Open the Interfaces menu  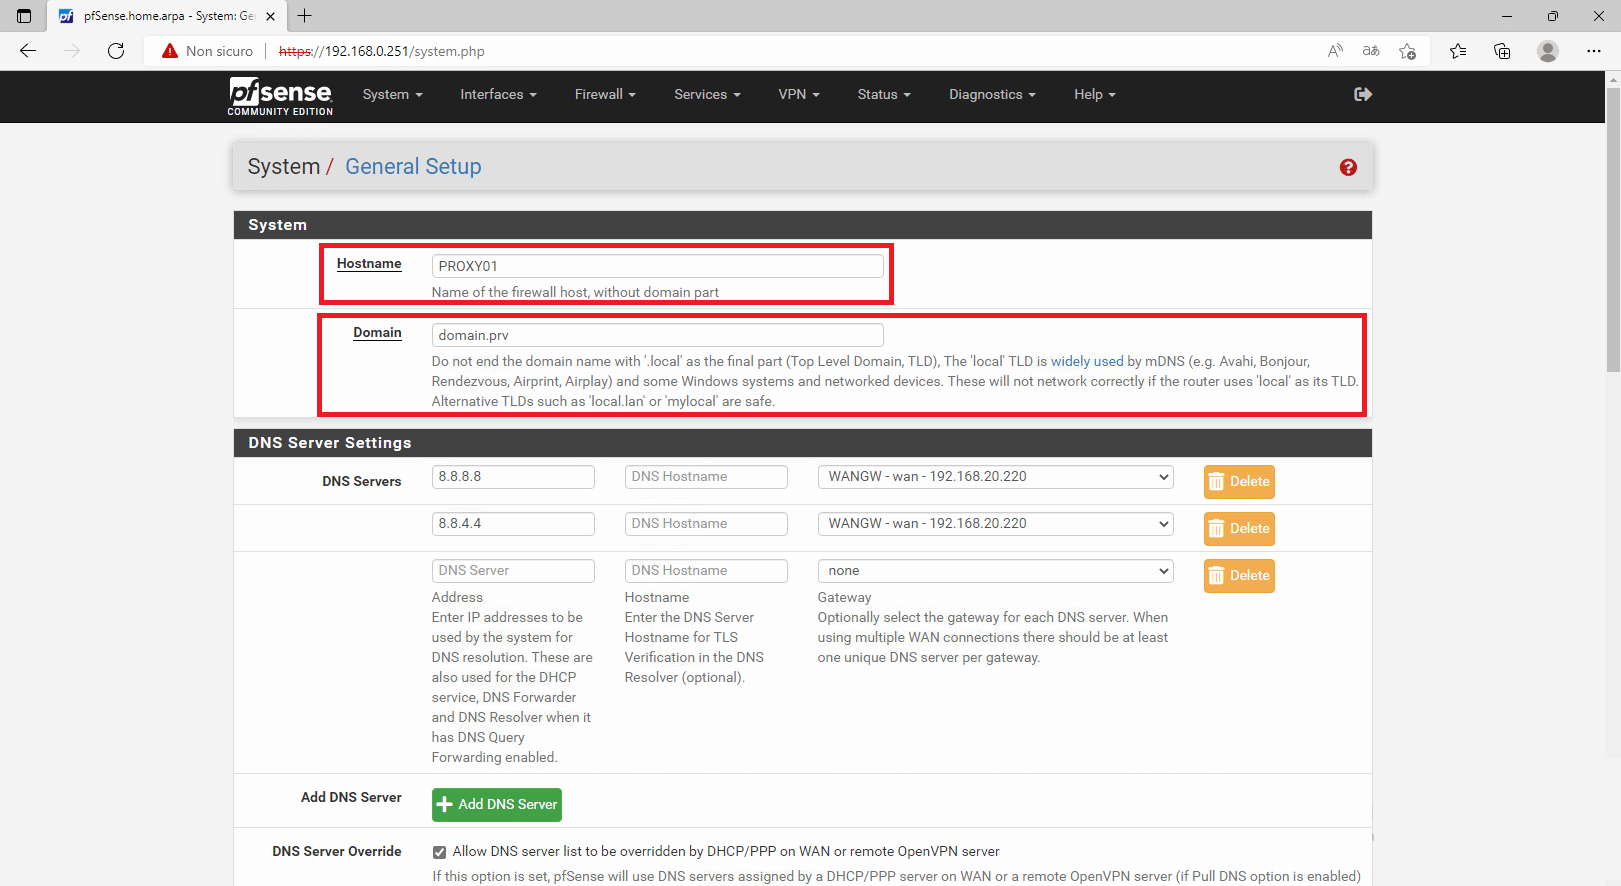point(498,95)
